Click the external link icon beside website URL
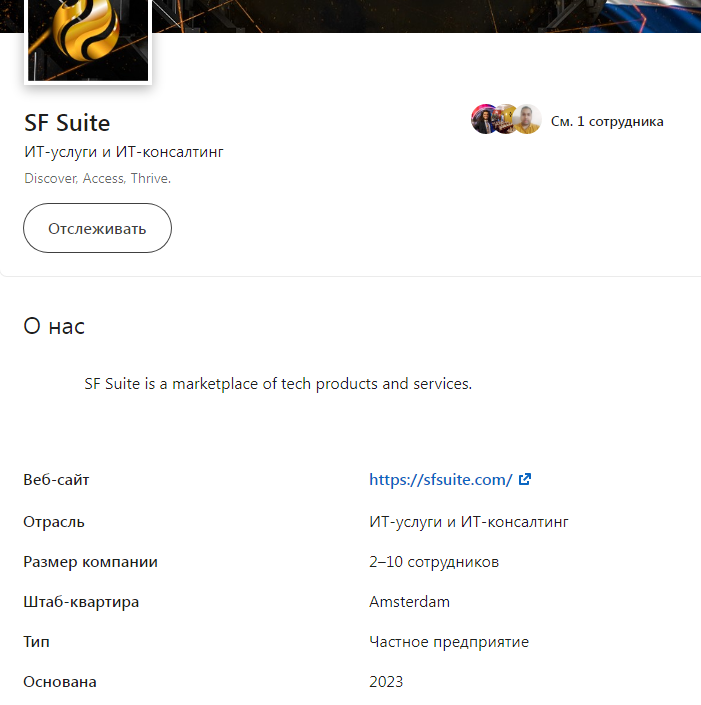This screenshot has height=705, width=701. 525,479
